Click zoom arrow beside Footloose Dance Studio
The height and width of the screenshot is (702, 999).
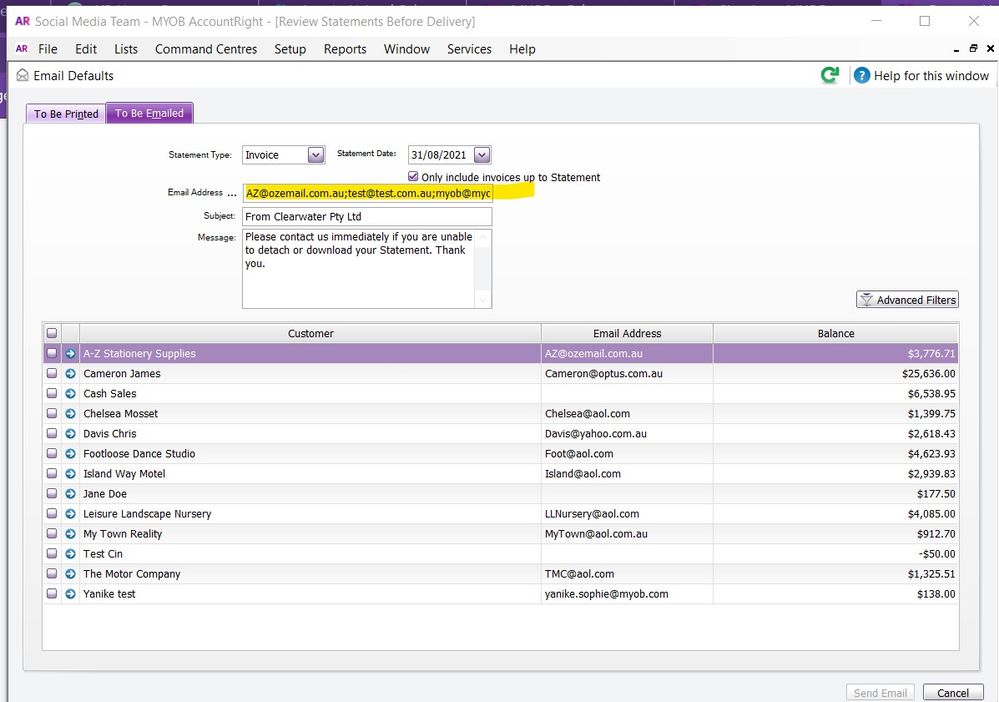click(x=71, y=454)
